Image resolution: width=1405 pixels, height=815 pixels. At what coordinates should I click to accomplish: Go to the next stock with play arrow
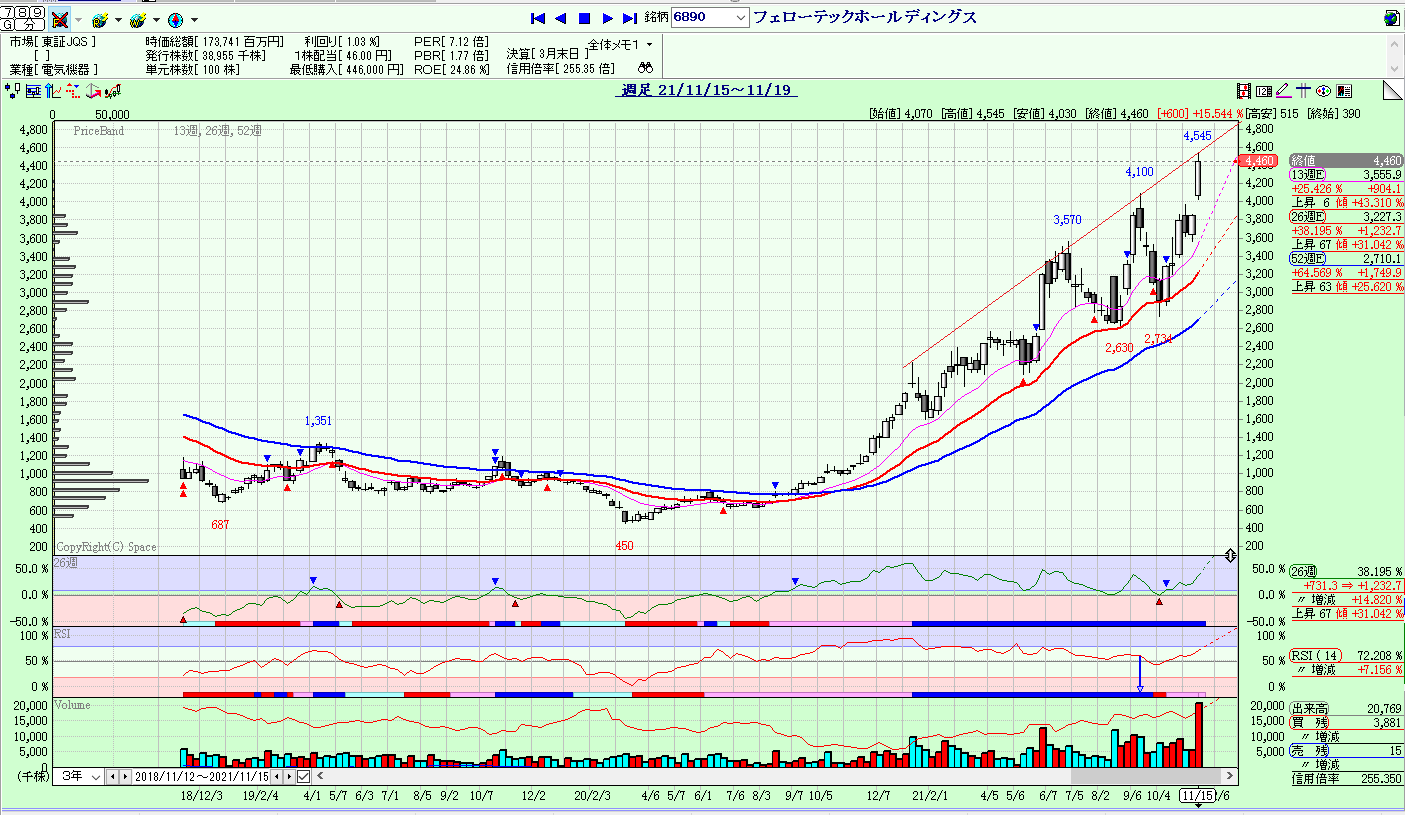coord(607,18)
